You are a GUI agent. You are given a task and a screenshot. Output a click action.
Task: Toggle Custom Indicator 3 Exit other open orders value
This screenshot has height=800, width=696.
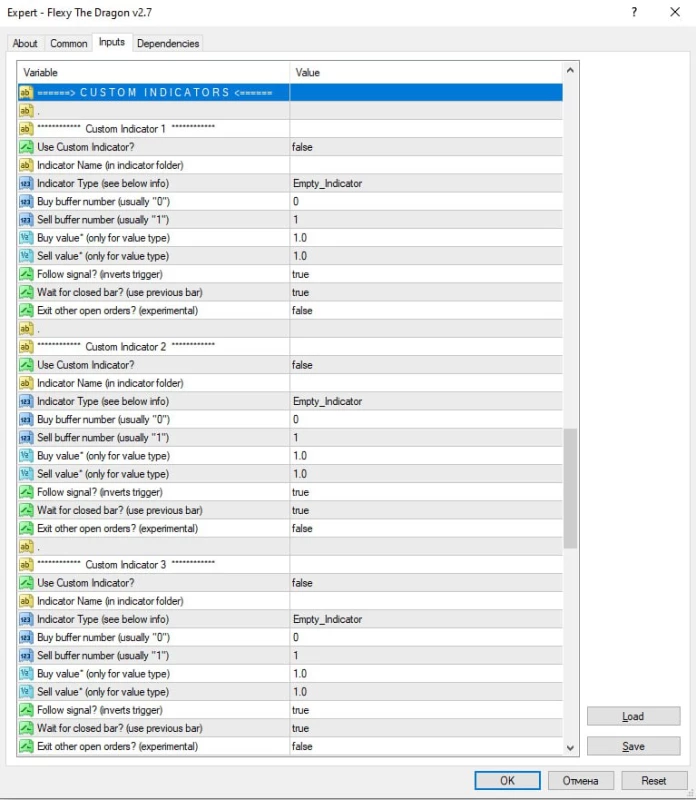[x=425, y=747]
